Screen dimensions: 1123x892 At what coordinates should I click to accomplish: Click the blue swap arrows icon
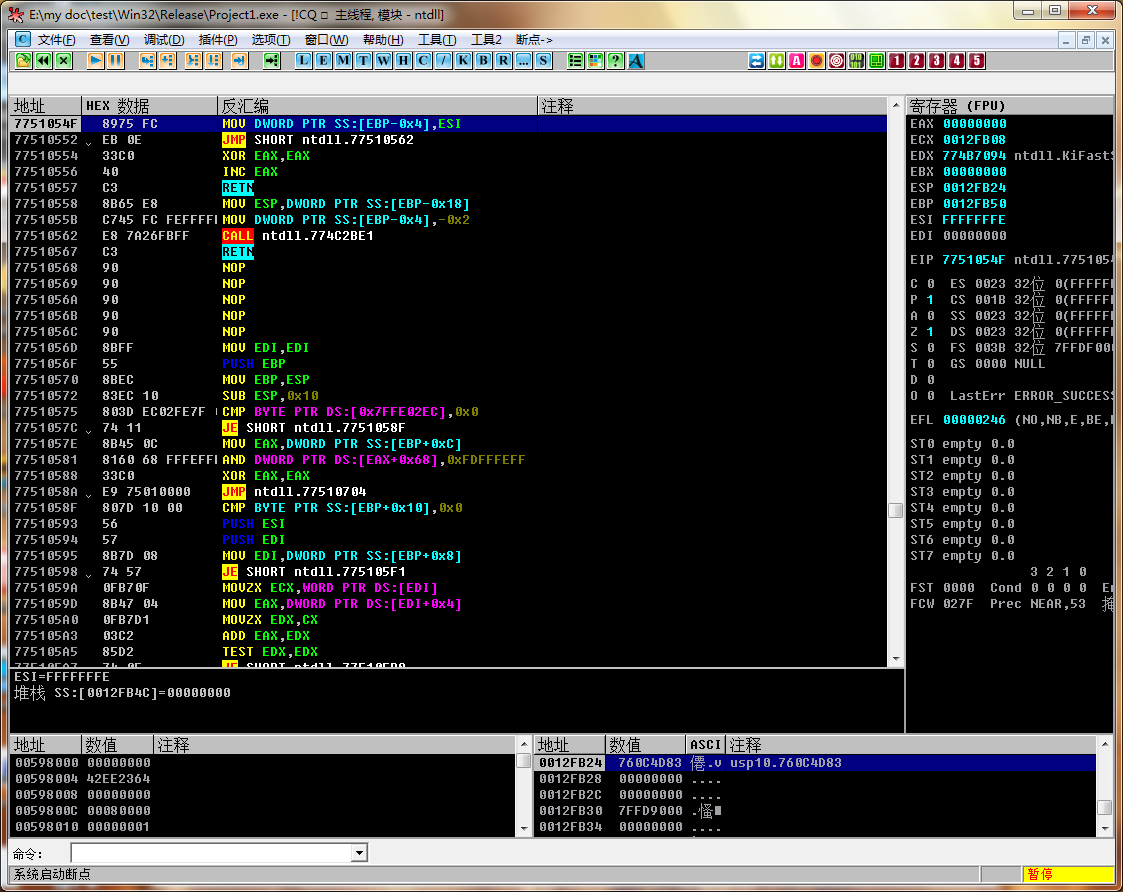(756, 61)
